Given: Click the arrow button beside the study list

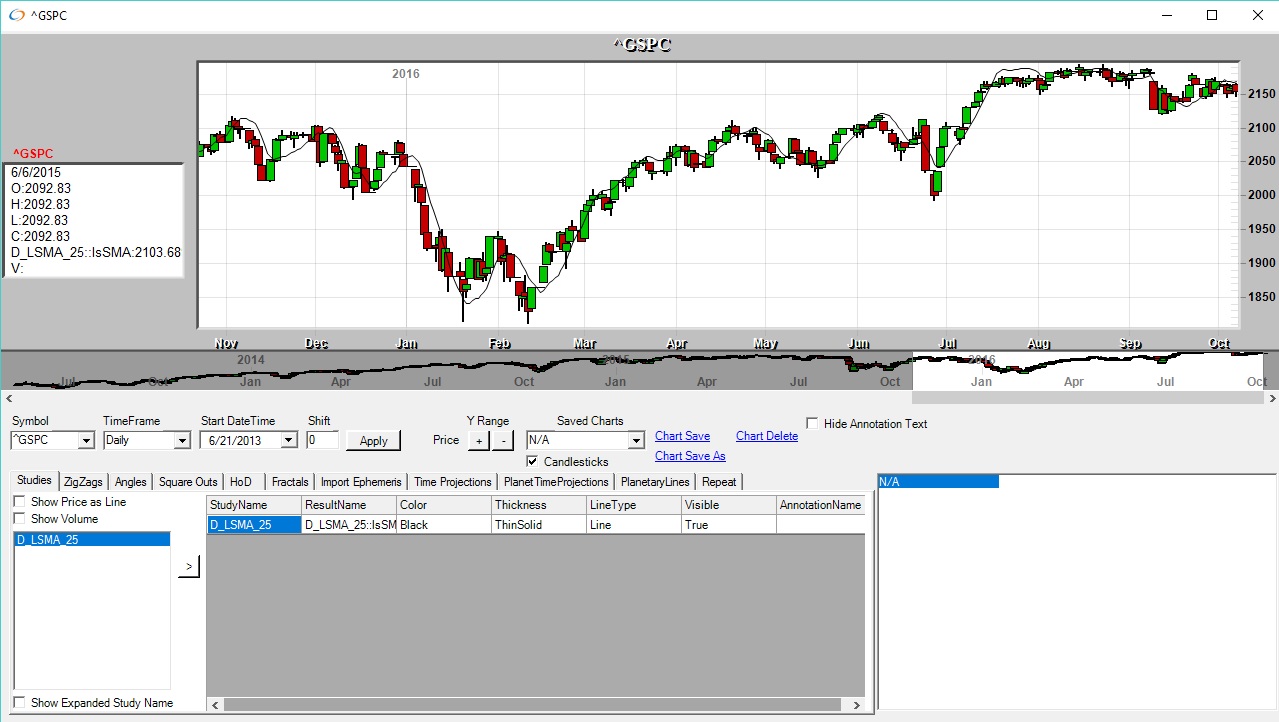Looking at the screenshot, I should pos(190,567).
